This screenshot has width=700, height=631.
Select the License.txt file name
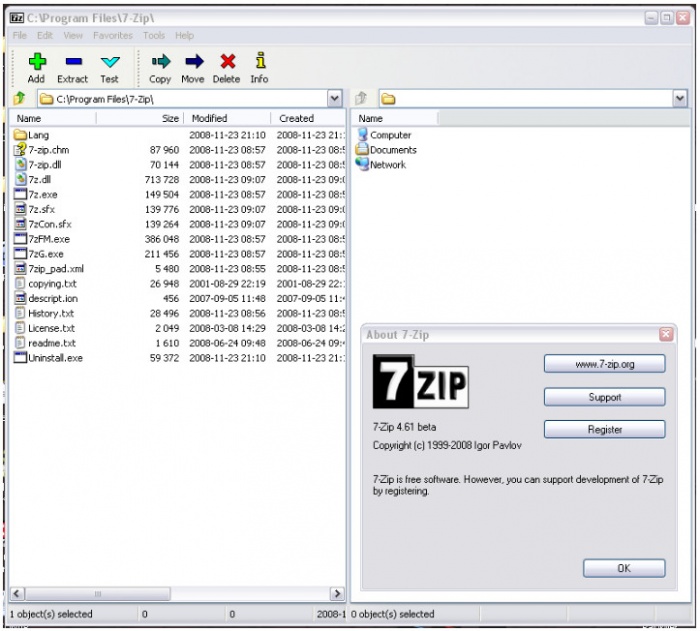click(x=51, y=328)
